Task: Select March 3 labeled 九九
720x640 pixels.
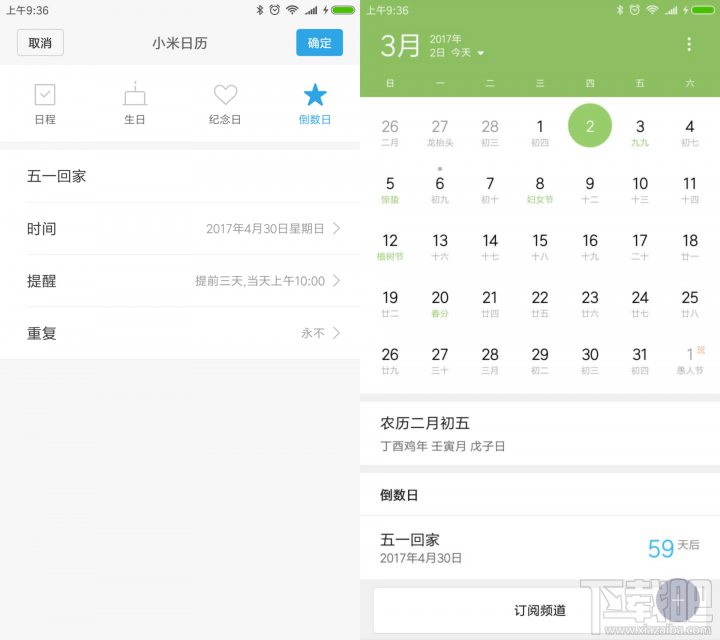Action: [x=640, y=132]
